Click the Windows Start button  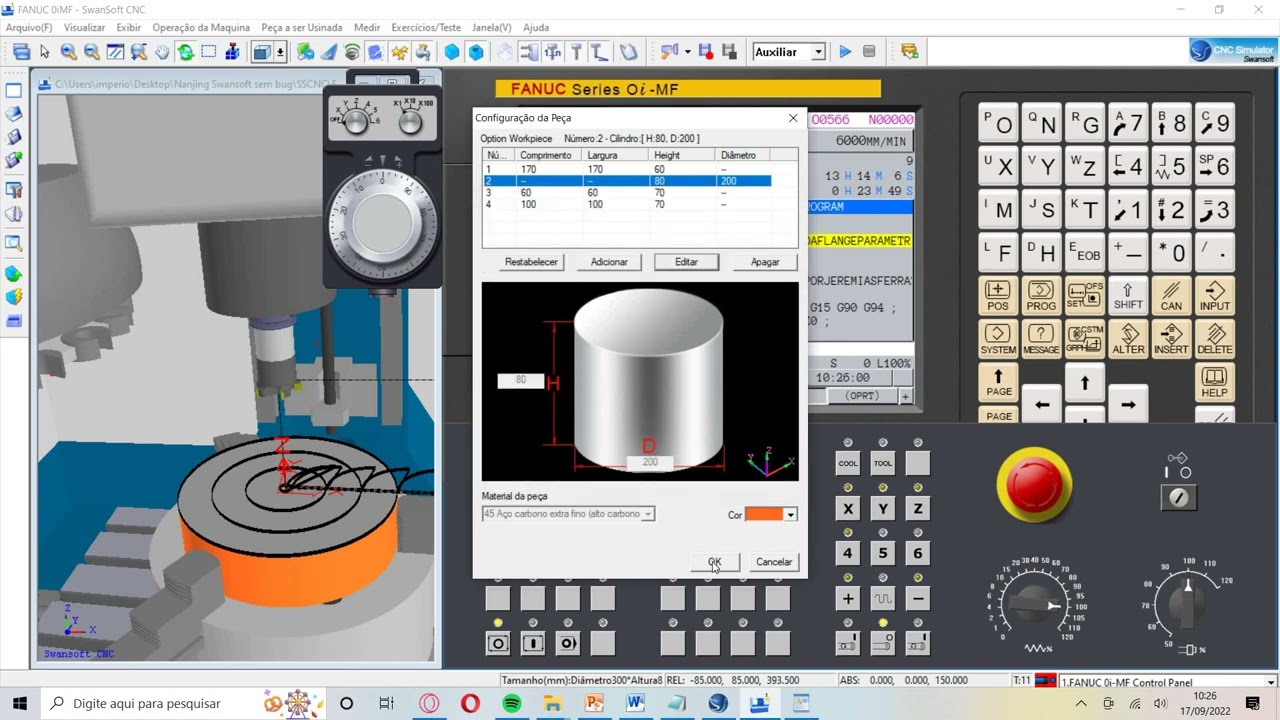[x=19, y=704]
